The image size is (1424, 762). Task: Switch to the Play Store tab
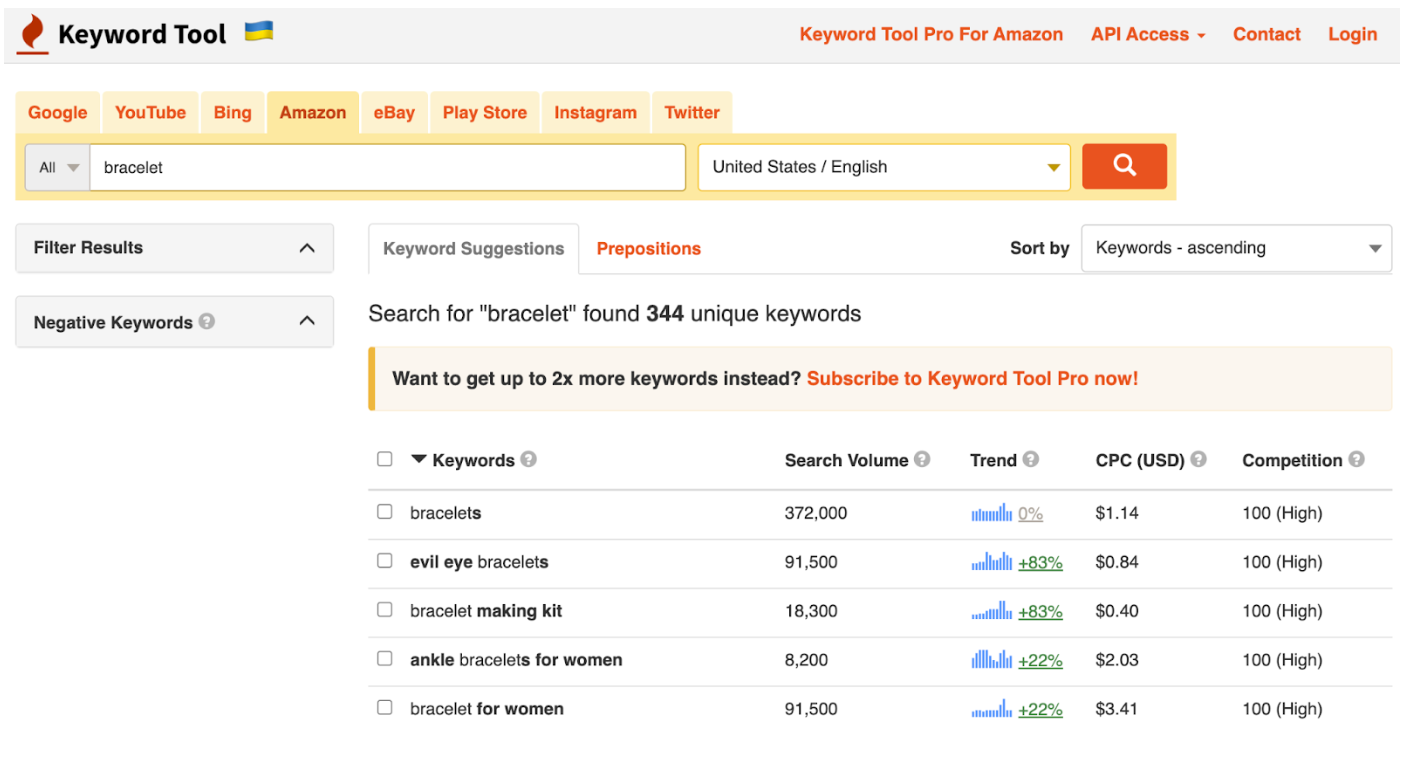tap(485, 113)
